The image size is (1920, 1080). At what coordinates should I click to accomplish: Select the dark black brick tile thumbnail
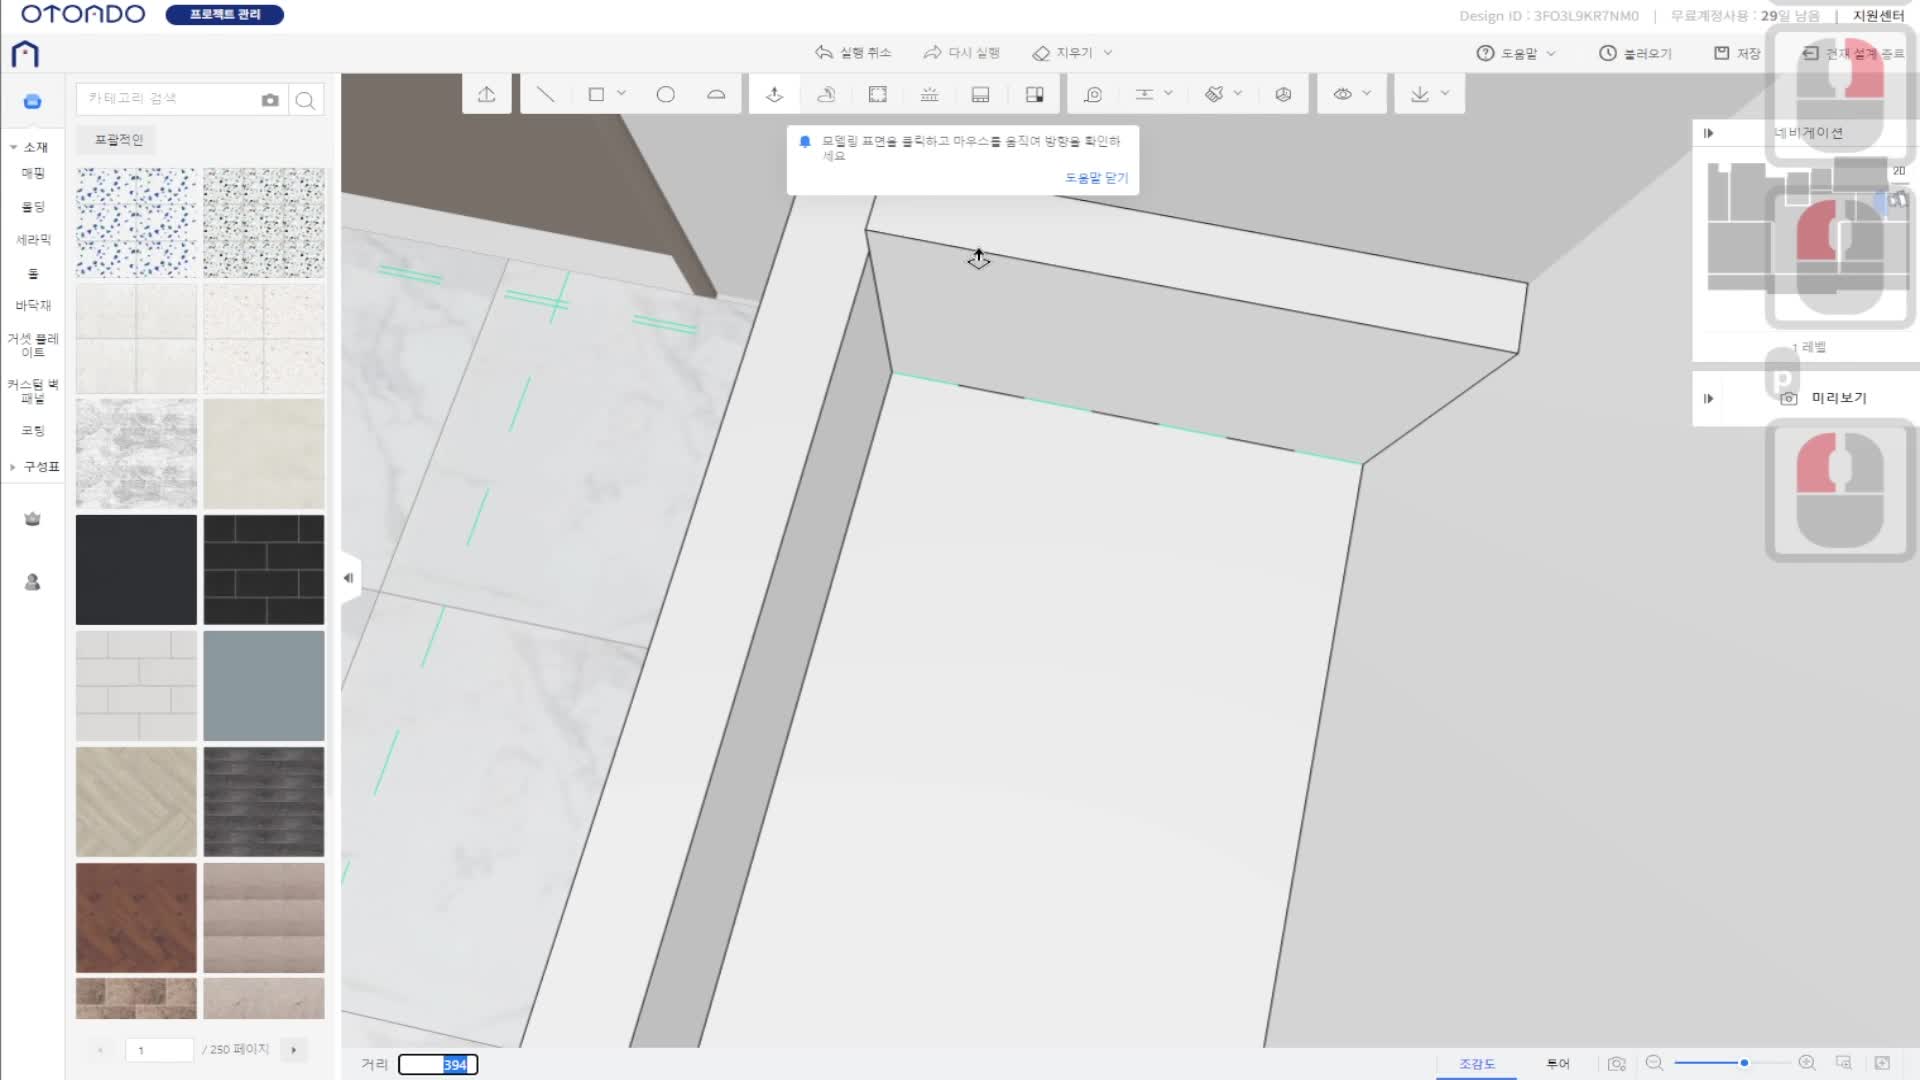coord(264,570)
